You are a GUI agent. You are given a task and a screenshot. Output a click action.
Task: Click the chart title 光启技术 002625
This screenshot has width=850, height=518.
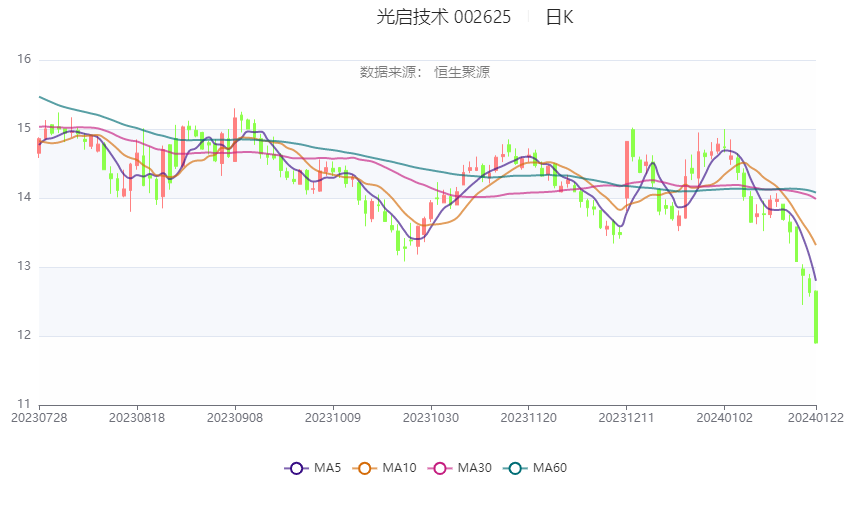pyautogui.click(x=443, y=17)
